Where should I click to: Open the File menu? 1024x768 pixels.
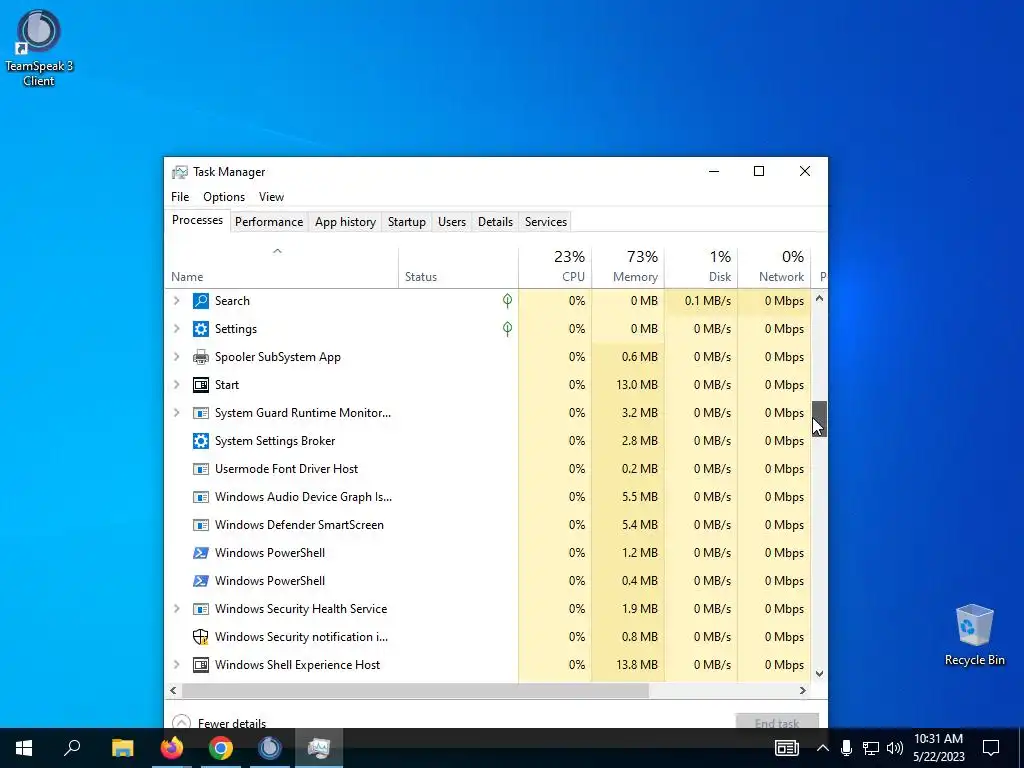click(x=180, y=197)
